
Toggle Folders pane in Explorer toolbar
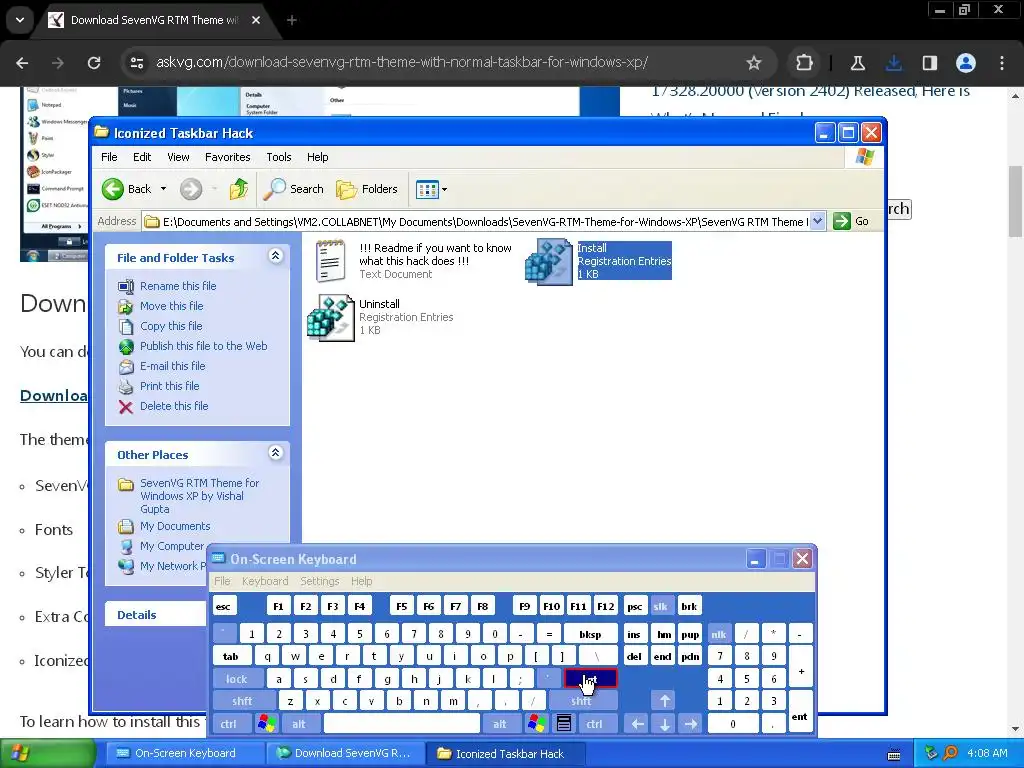coord(366,189)
